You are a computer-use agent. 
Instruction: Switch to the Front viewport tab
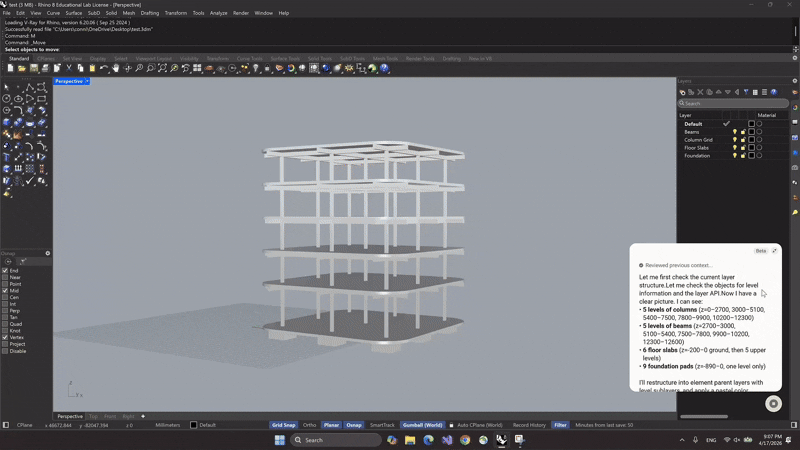pos(110,416)
